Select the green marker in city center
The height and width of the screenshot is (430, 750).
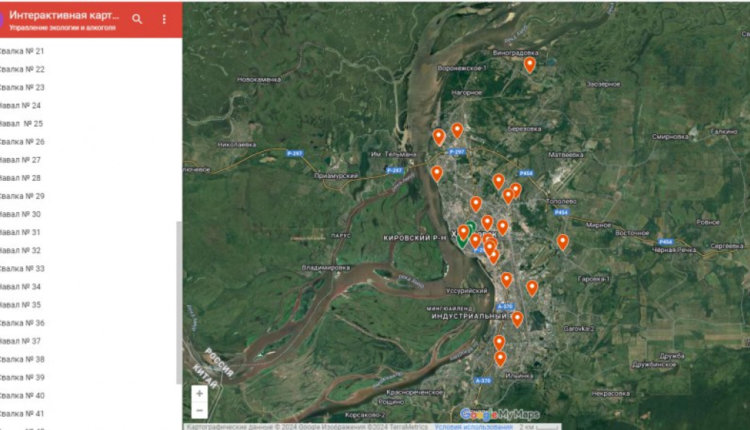click(x=464, y=236)
